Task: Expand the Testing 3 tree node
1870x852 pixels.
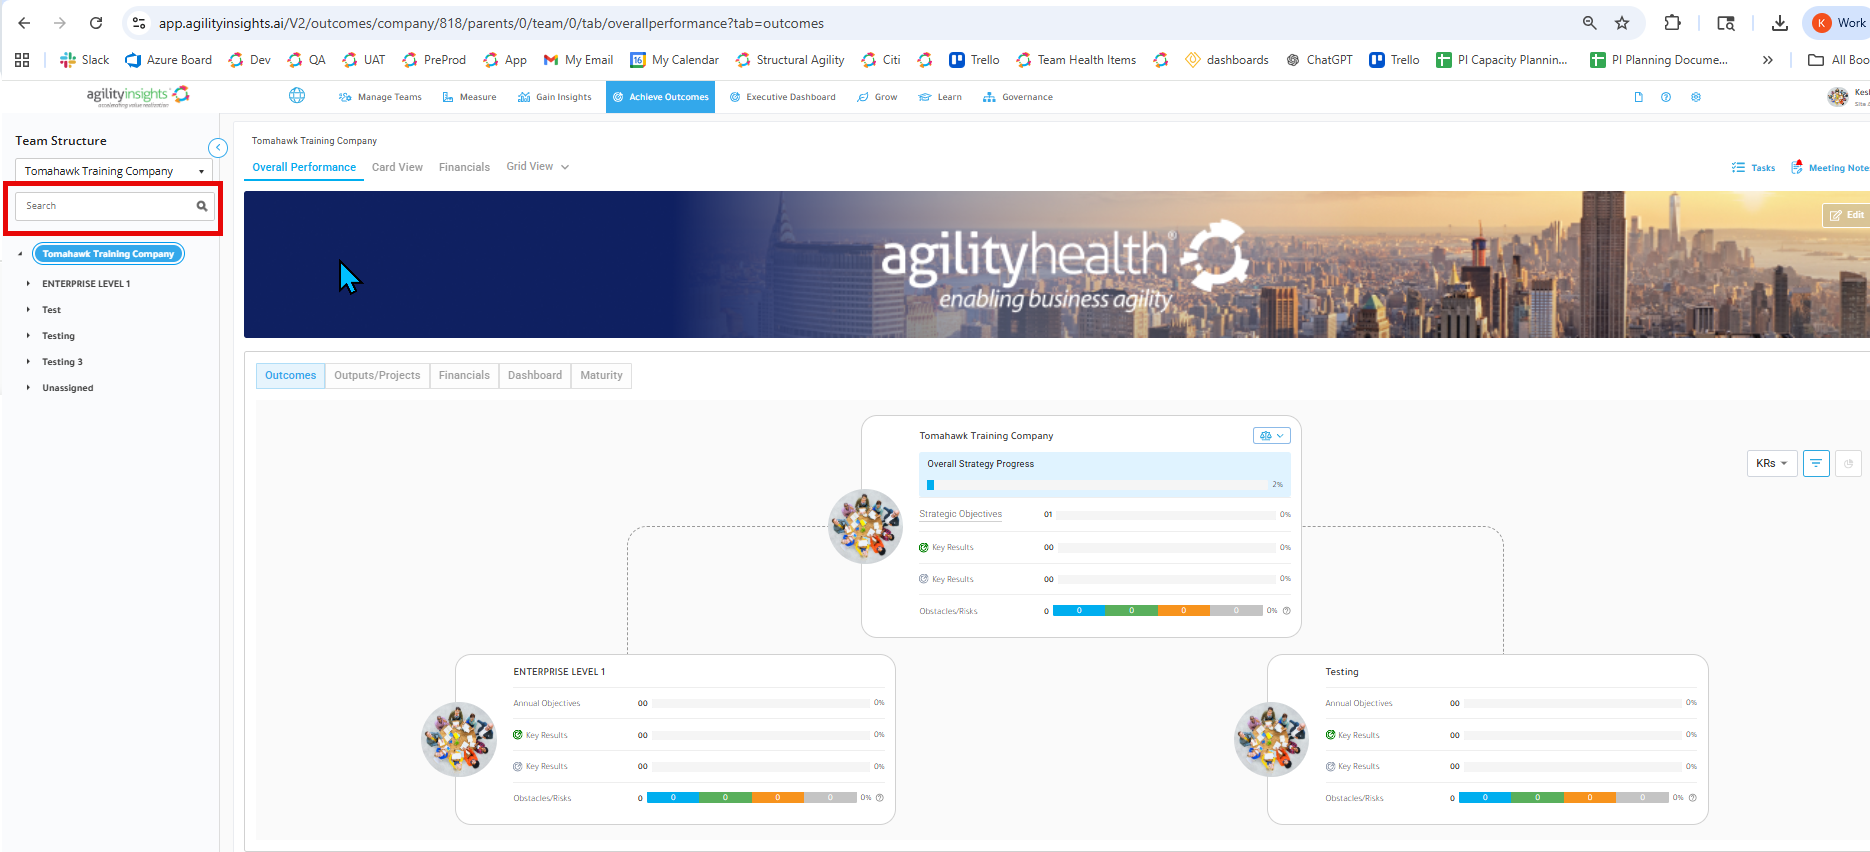Action: click(x=28, y=362)
